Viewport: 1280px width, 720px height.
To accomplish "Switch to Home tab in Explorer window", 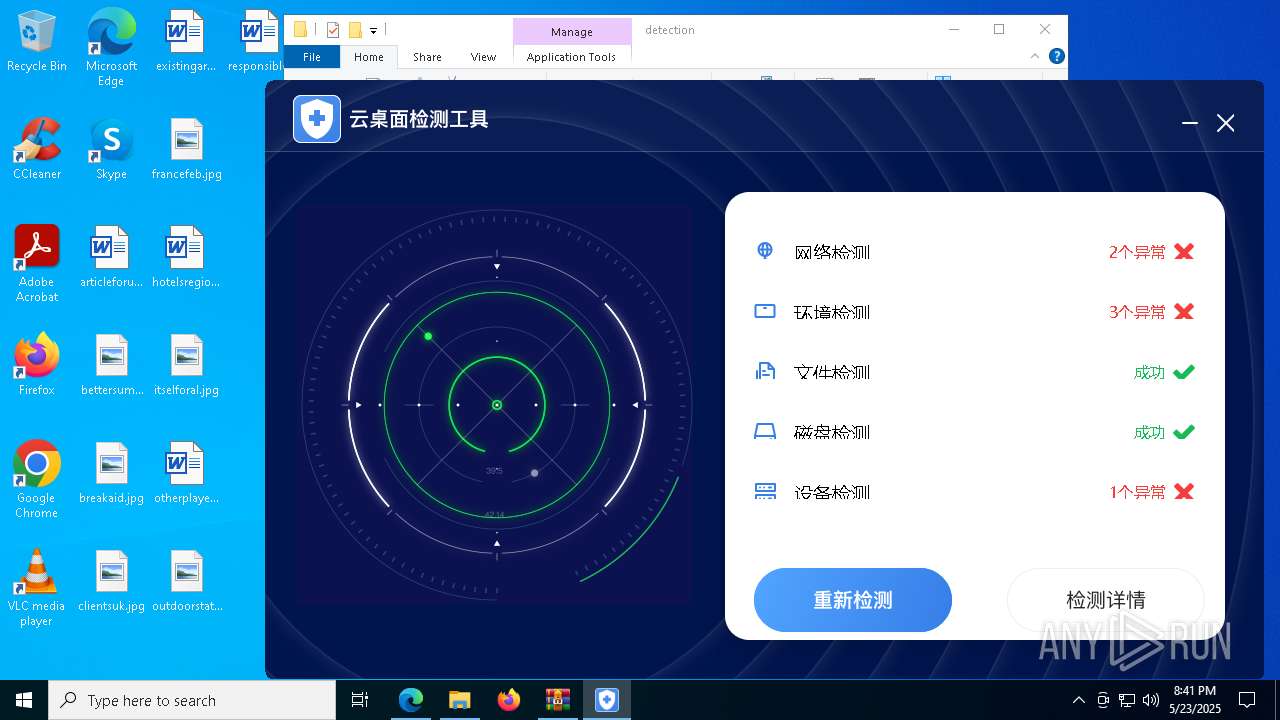I will coord(368,57).
